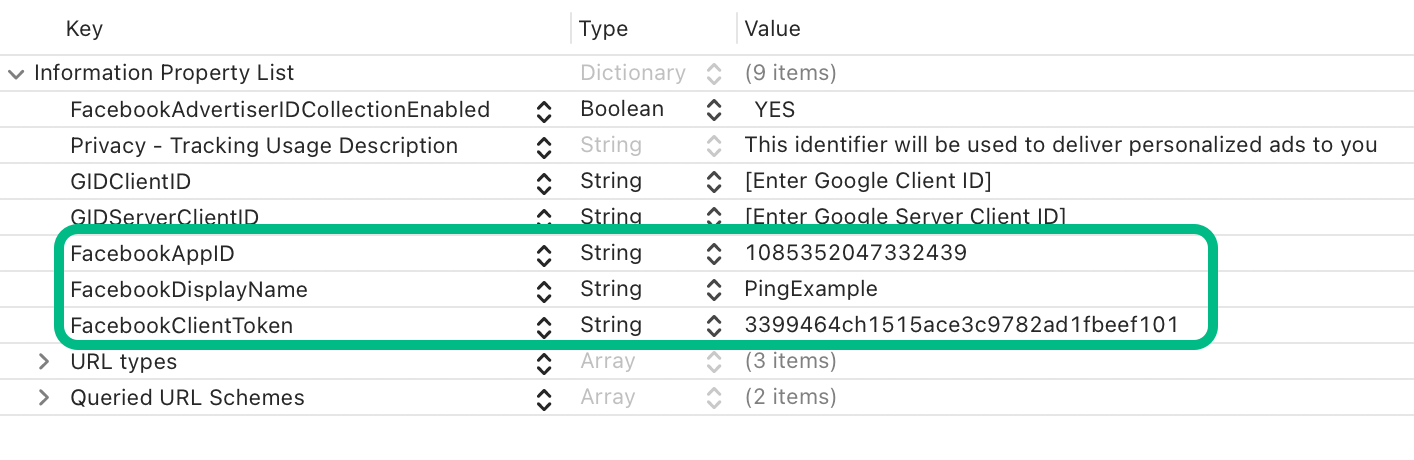Click the FacebookAppID key stepper arrows
Image resolution: width=1414 pixels, height=460 pixels.
pos(543,254)
